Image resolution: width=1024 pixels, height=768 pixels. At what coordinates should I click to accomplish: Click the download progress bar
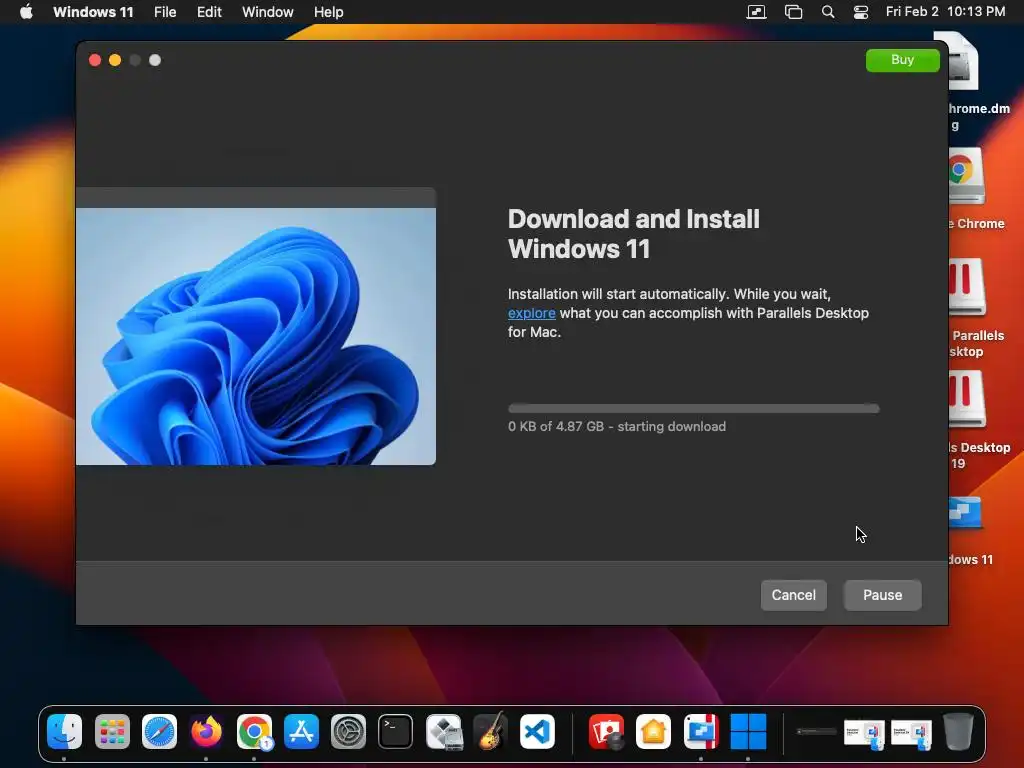coord(694,409)
